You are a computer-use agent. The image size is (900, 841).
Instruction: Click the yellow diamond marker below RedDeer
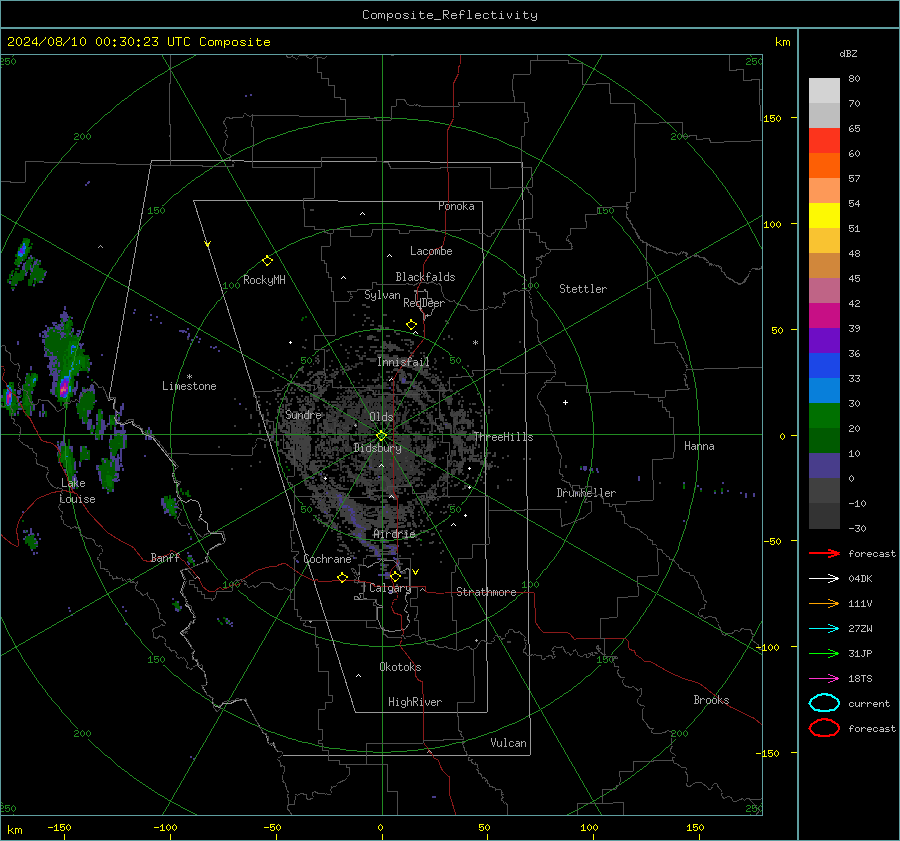tap(411, 324)
